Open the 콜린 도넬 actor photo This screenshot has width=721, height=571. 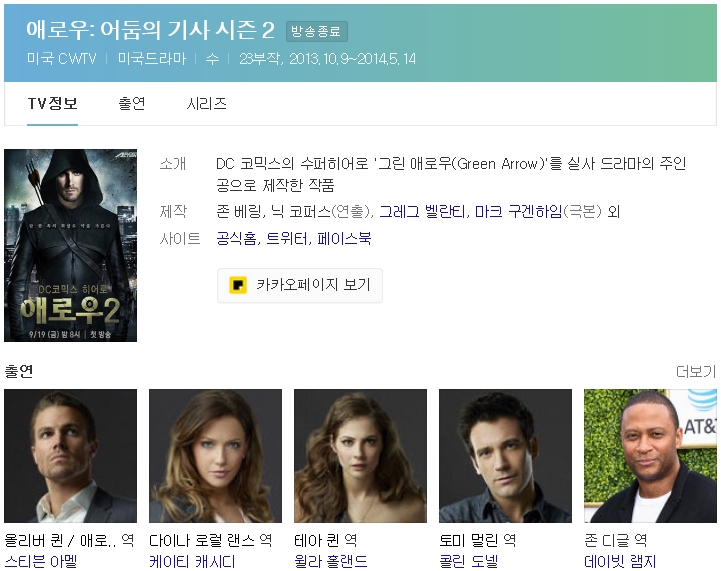tap(505, 456)
